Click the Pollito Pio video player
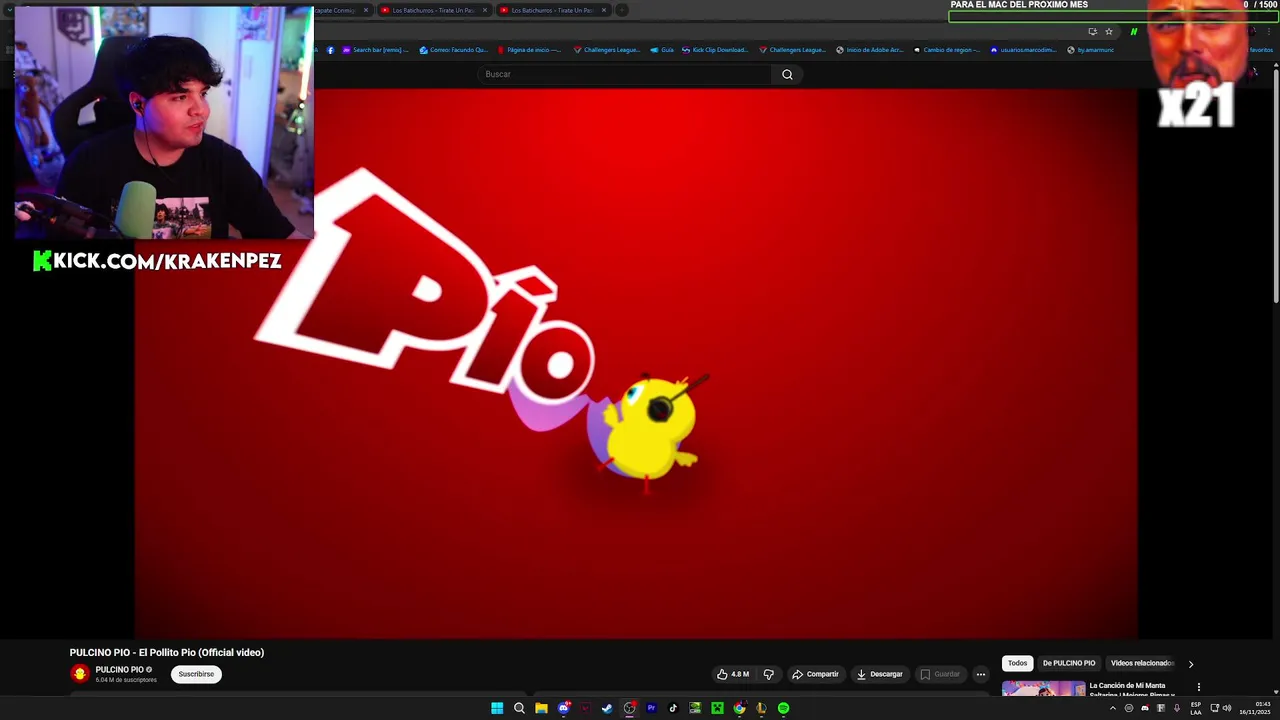Image resolution: width=1280 pixels, height=720 pixels. pos(636,363)
